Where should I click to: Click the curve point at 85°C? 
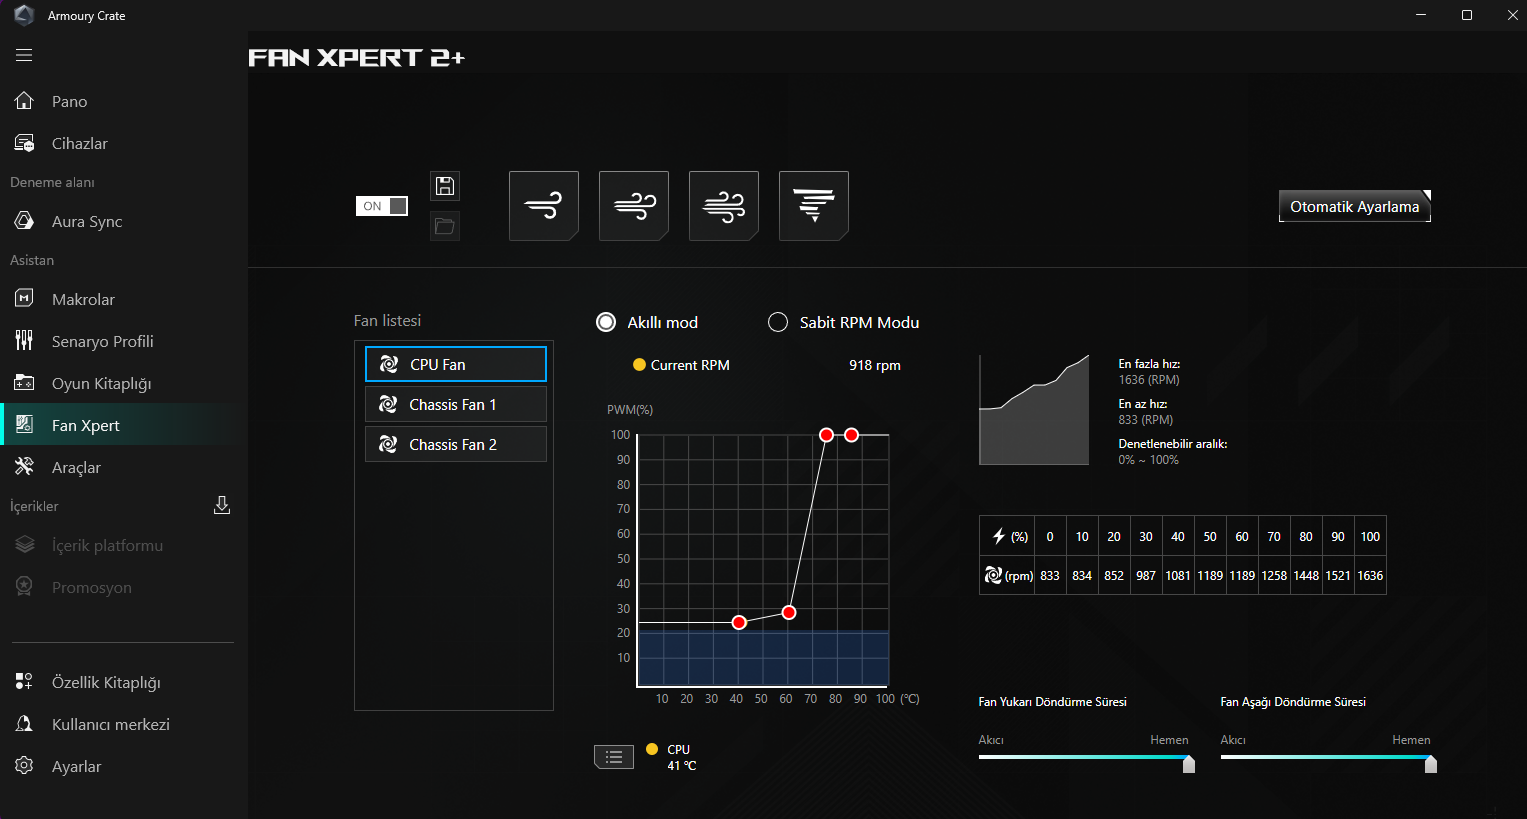click(x=851, y=434)
